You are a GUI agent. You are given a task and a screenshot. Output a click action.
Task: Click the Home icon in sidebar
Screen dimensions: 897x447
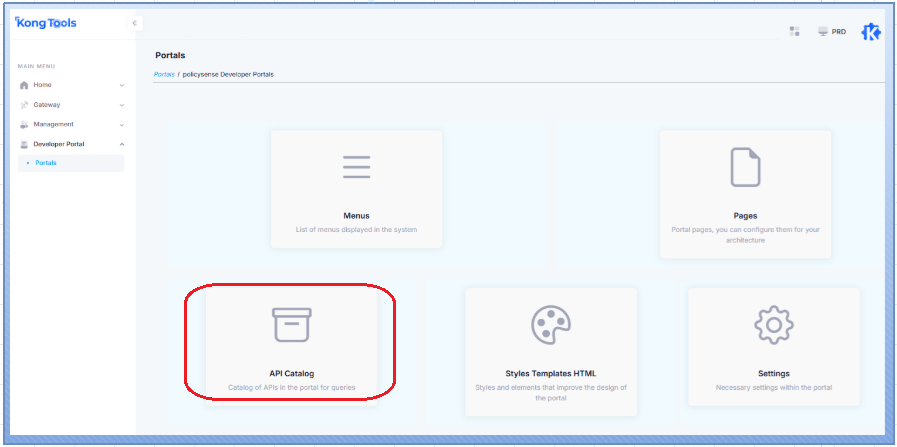(24, 85)
